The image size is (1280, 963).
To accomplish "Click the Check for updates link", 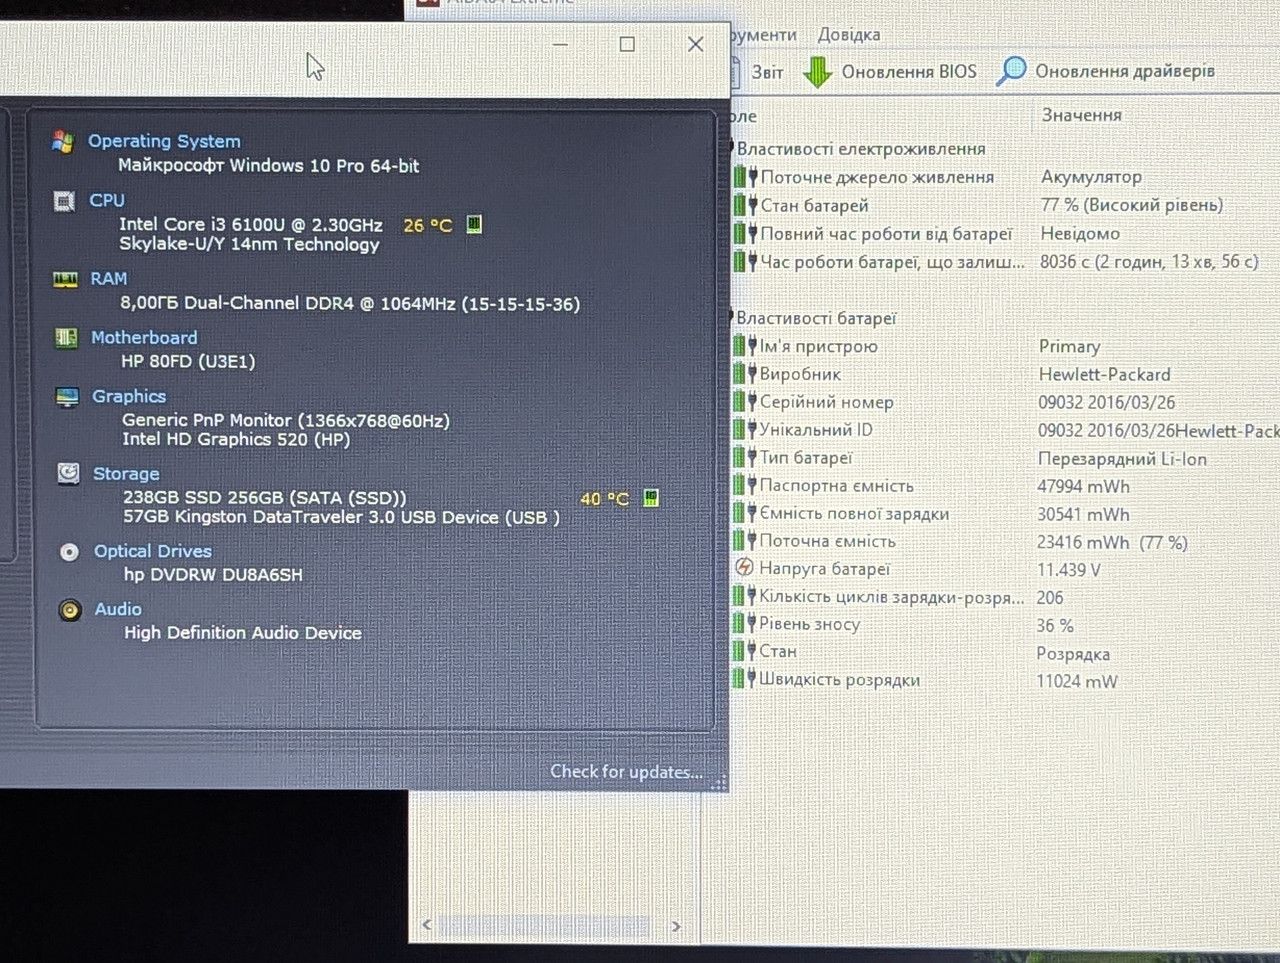I will (x=626, y=772).
